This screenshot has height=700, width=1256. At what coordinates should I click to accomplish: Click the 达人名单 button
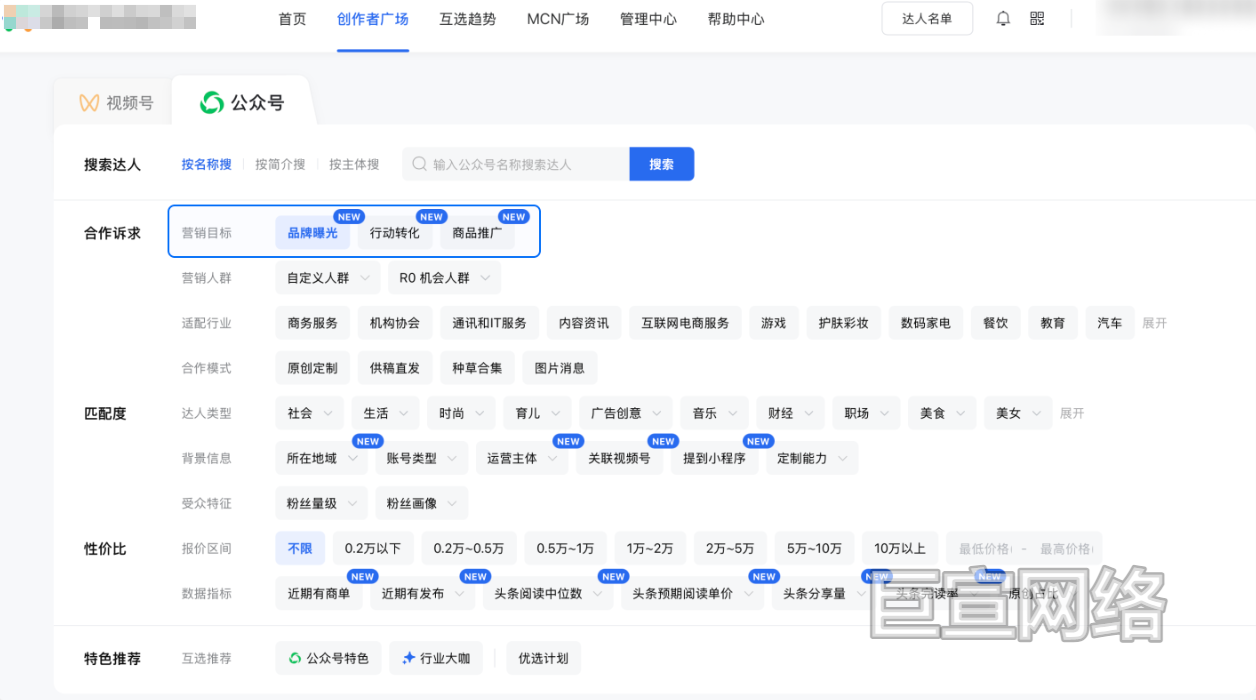click(x=927, y=19)
